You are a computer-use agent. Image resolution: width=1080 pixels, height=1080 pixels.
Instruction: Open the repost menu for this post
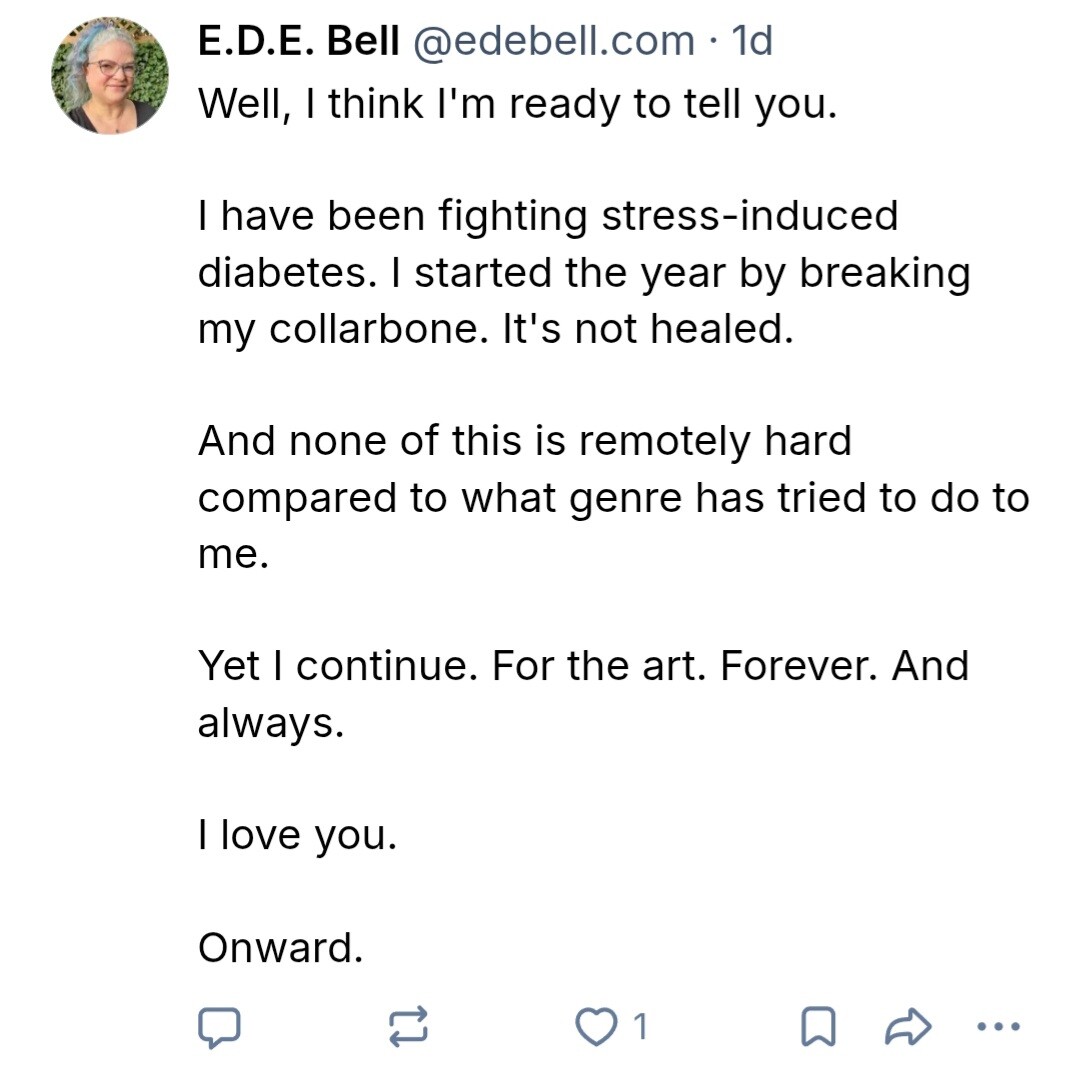(408, 1026)
